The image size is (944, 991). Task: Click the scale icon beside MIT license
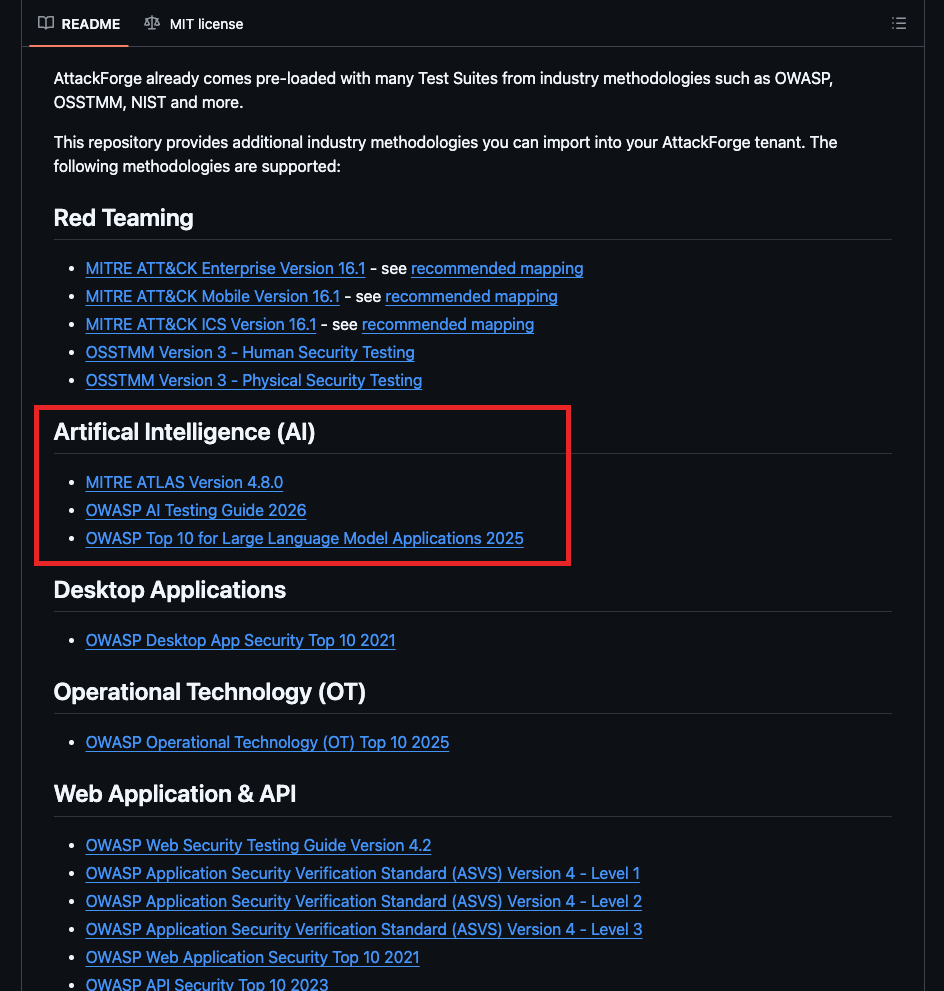tap(152, 23)
